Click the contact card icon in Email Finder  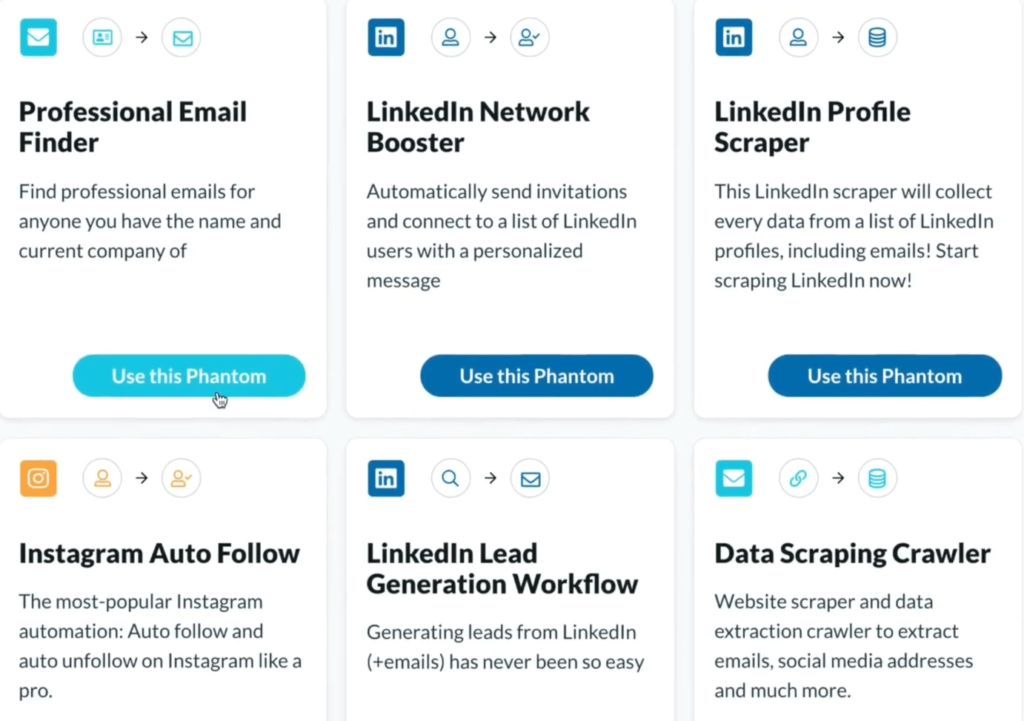click(x=102, y=37)
